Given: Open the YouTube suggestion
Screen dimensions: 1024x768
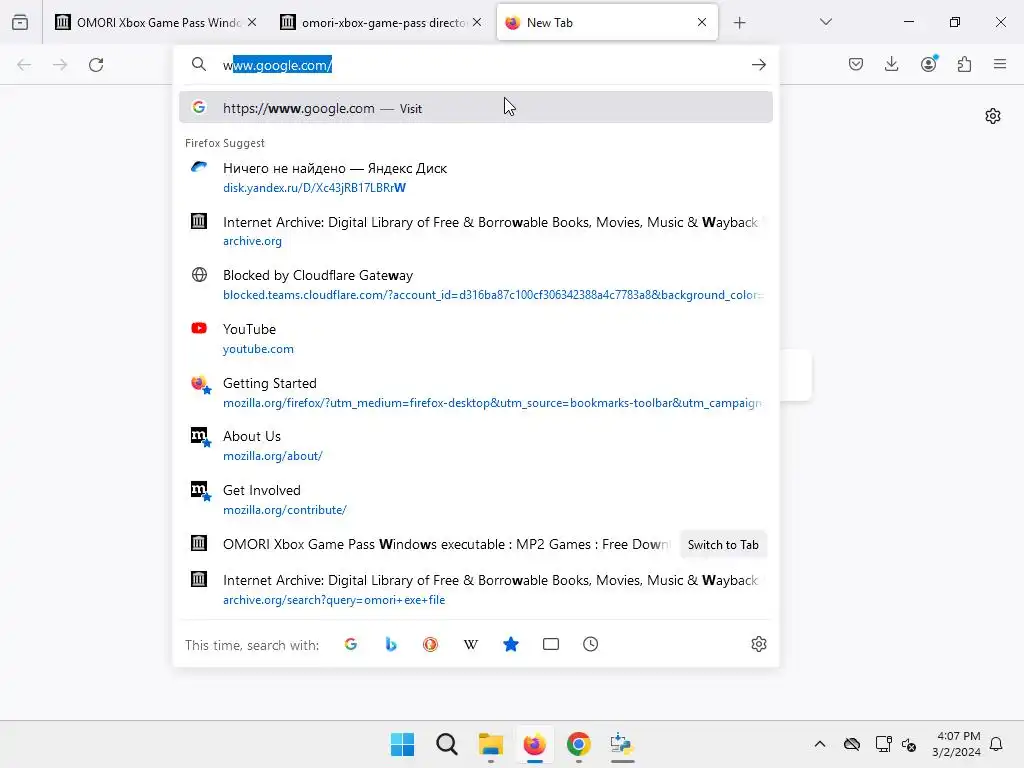Looking at the screenshot, I should (x=475, y=338).
